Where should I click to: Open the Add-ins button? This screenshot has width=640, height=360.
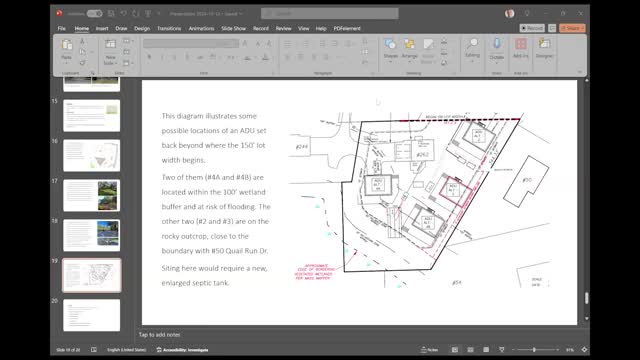coord(520,48)
